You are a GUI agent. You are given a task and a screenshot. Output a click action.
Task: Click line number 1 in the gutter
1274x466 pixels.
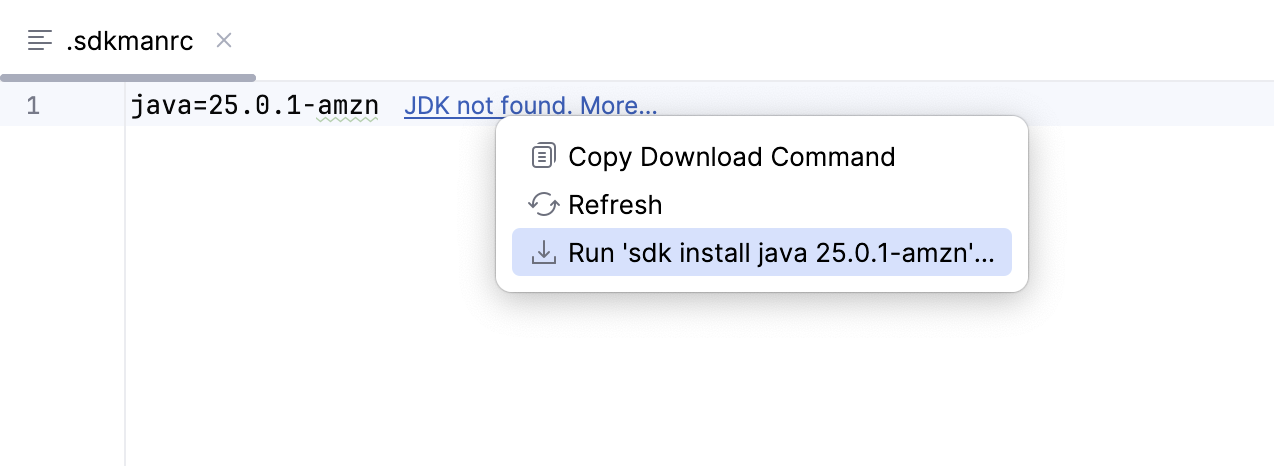tap(33, 105)
